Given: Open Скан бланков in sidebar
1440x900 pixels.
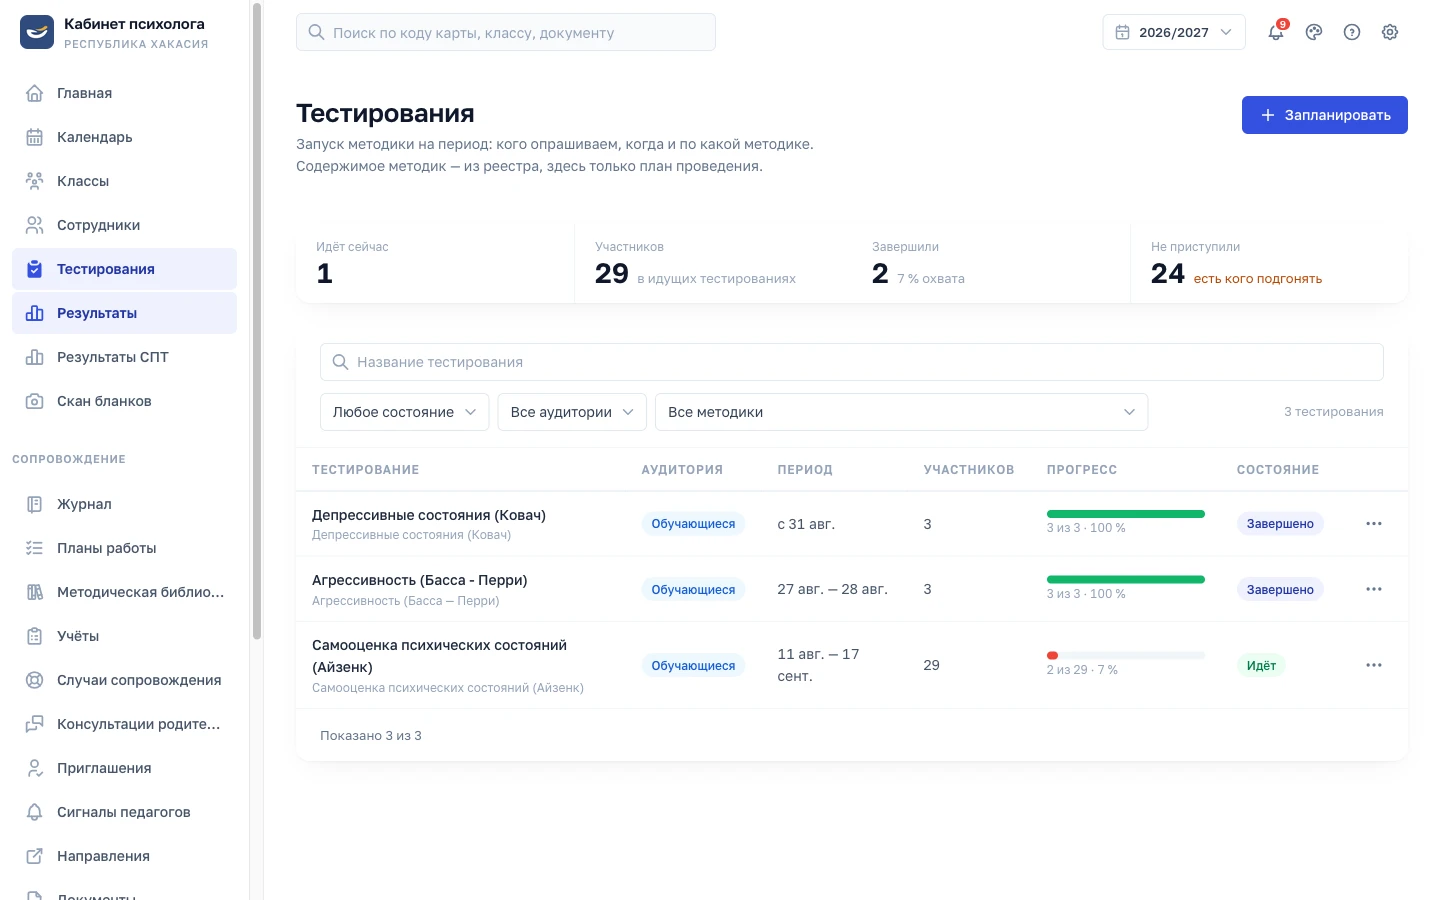Looking at the screenshot, I should coord(124,401).
